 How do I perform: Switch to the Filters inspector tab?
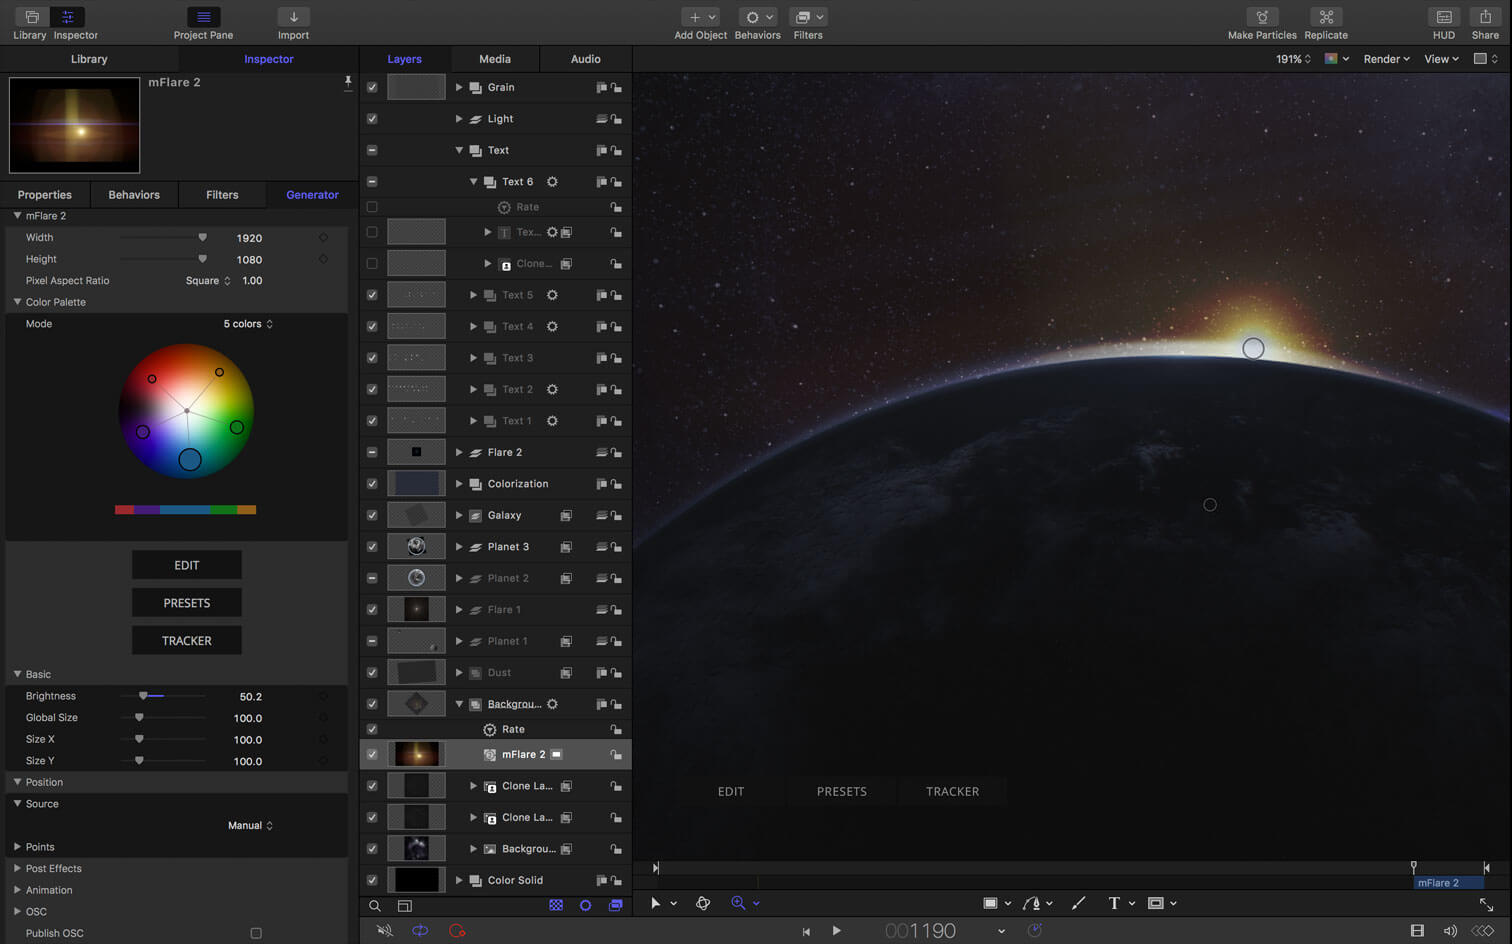tap(222, 195)
